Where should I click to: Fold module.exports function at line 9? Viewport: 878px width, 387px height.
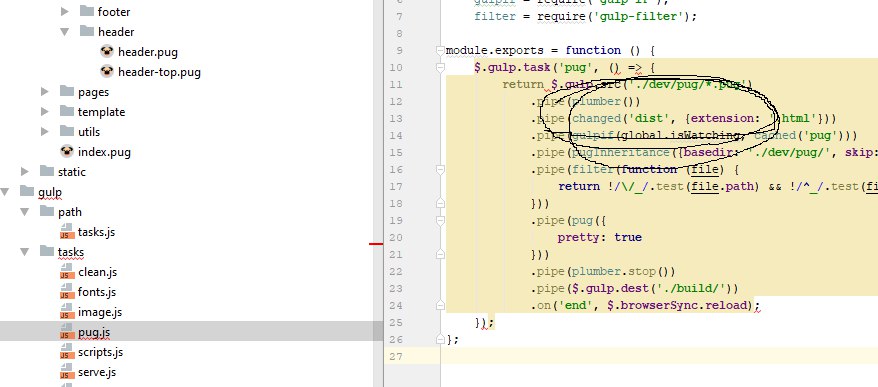440,50
